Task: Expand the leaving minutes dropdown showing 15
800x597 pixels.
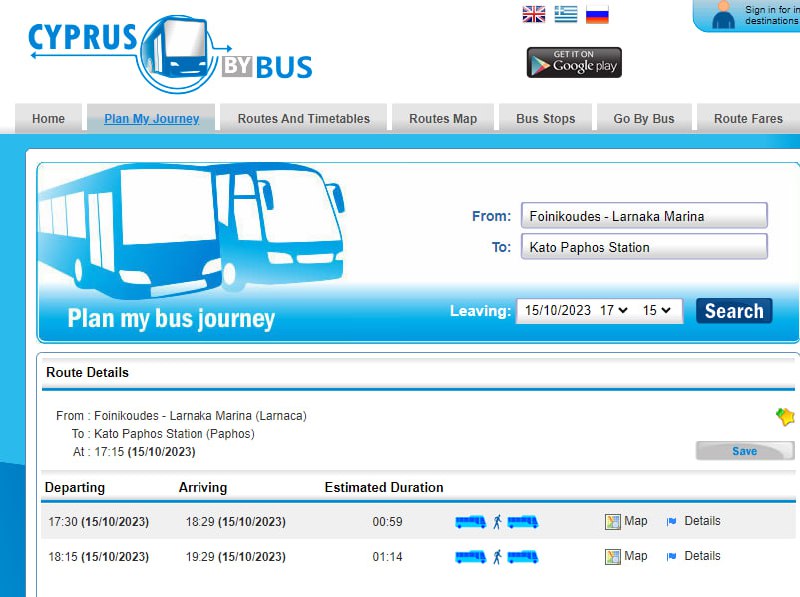Action: [x=657, y=311]
